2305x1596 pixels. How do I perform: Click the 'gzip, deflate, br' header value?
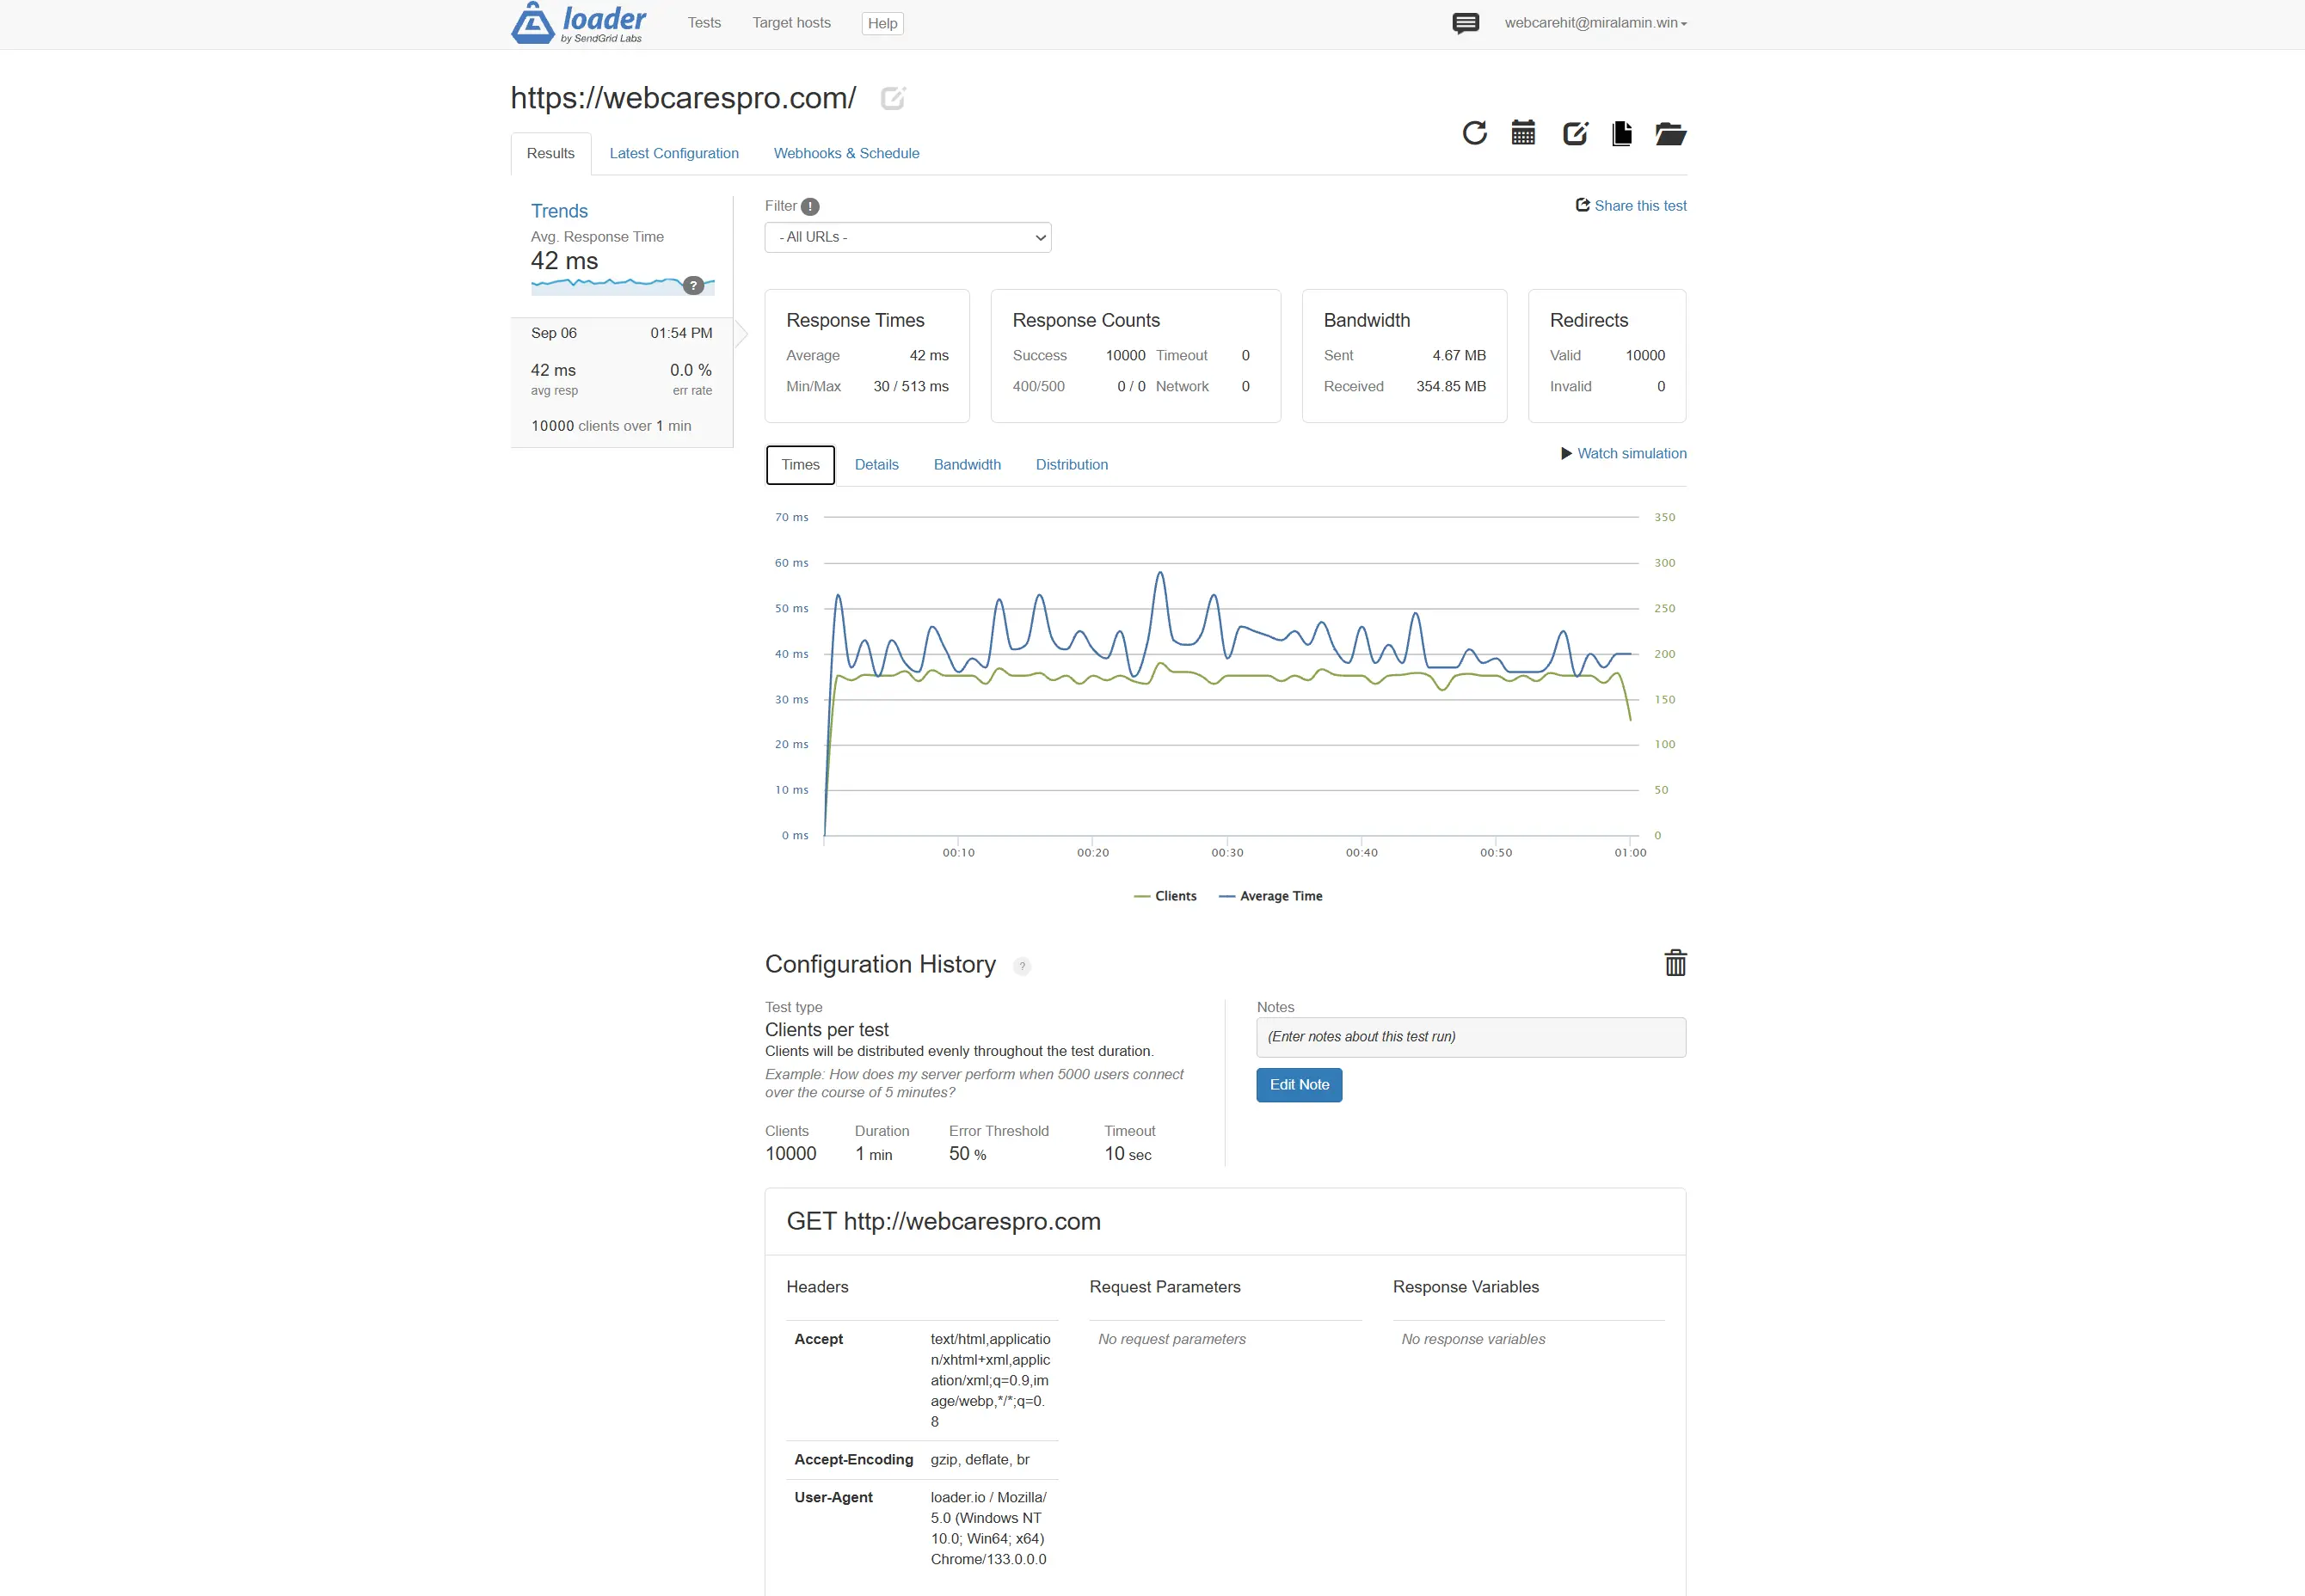pyautogui.click(x=979, y=1461)
